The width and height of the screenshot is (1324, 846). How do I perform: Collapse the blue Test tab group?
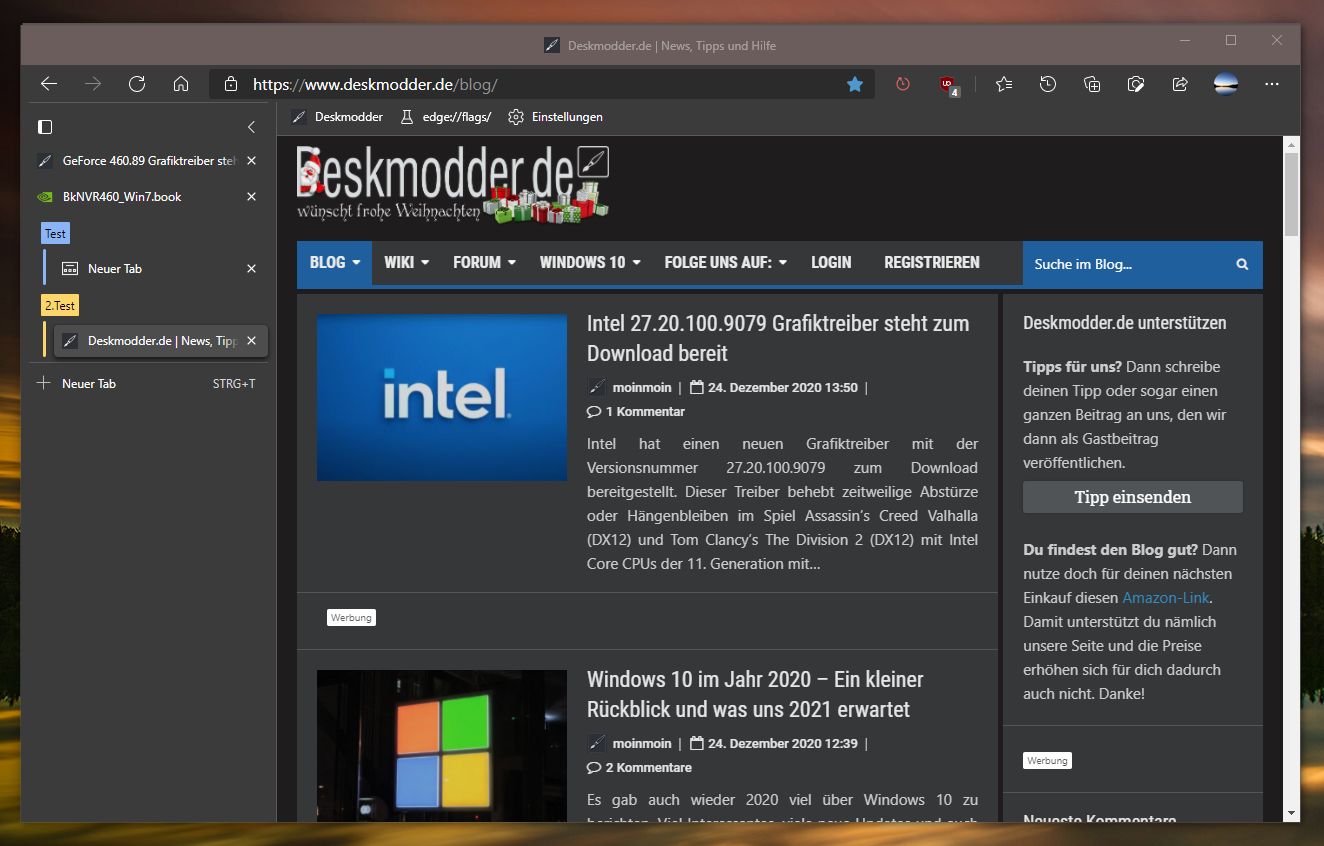(56, 233)
